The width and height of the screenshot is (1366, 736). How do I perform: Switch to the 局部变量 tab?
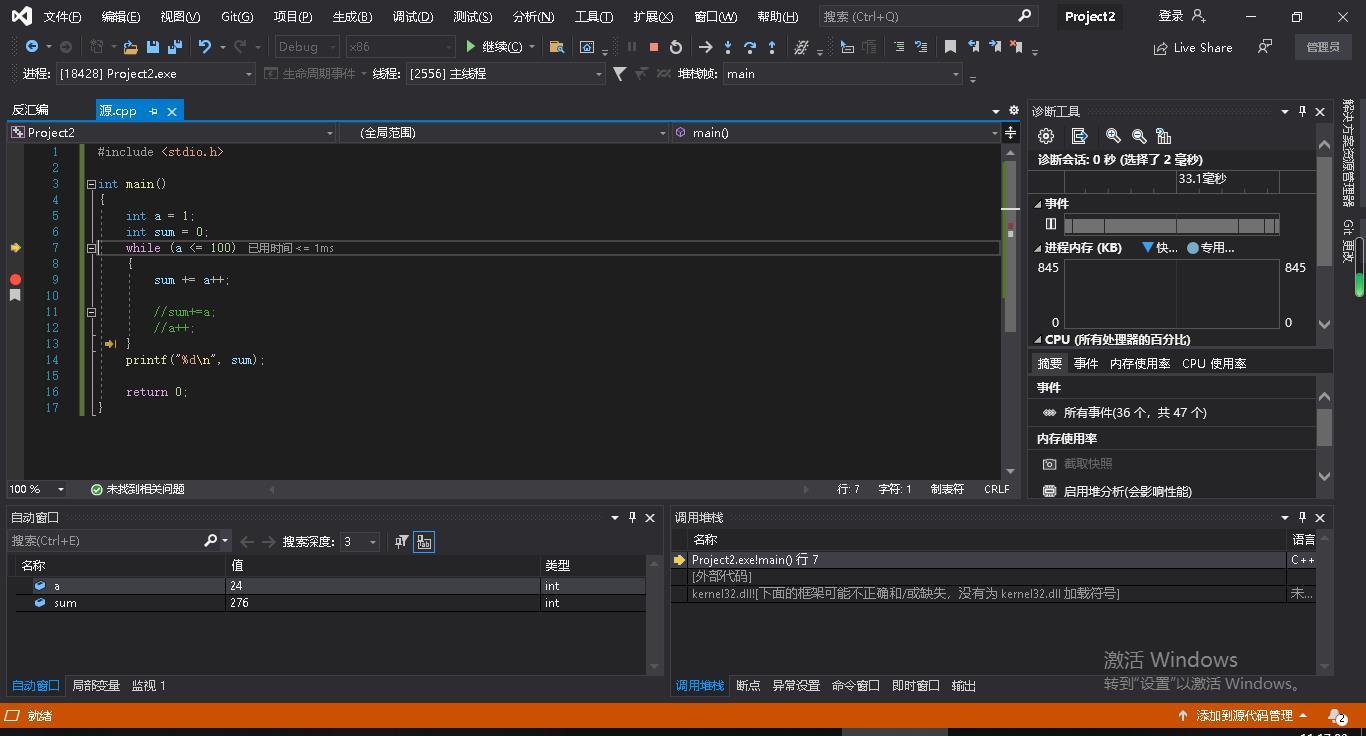(96, 686)
